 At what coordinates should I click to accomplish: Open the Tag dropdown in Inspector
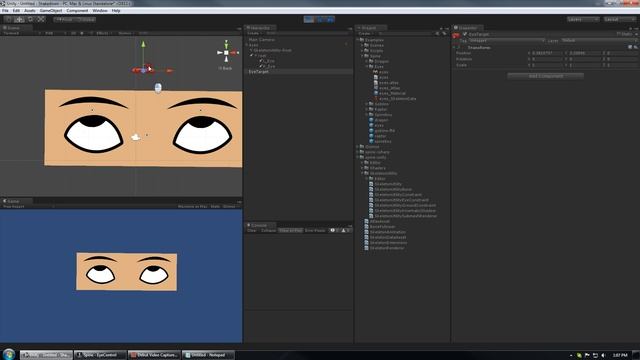click(x=506, y=40)
